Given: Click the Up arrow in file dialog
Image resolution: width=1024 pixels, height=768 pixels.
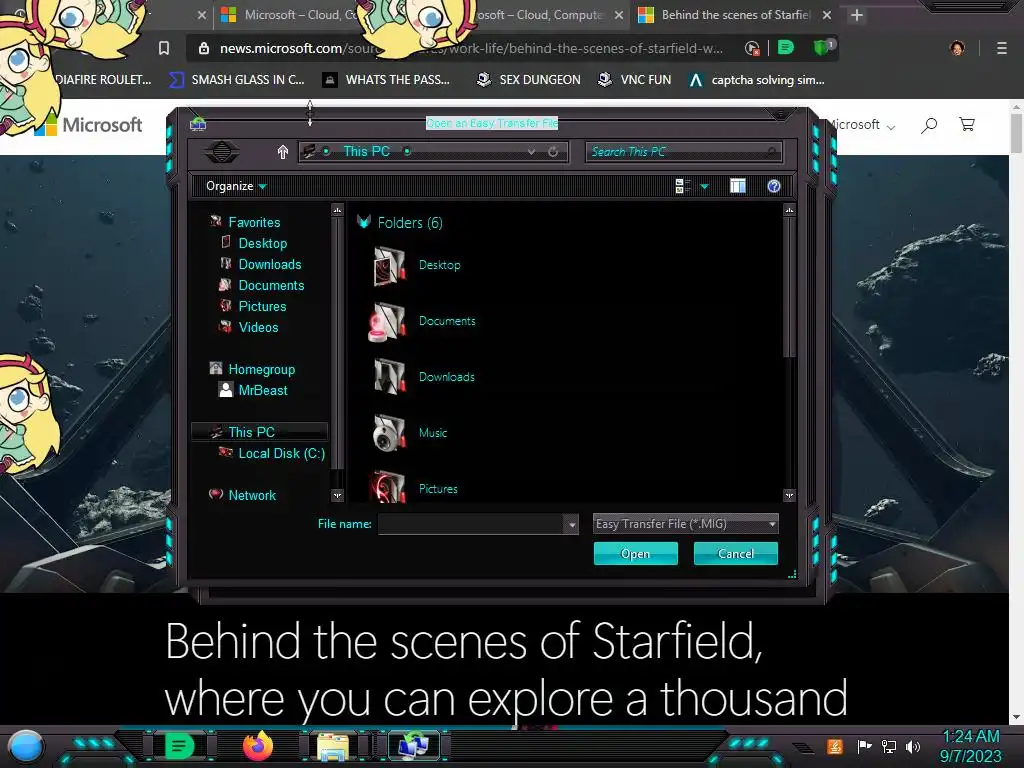Looking at the screenshot, I should coord(283,152).
